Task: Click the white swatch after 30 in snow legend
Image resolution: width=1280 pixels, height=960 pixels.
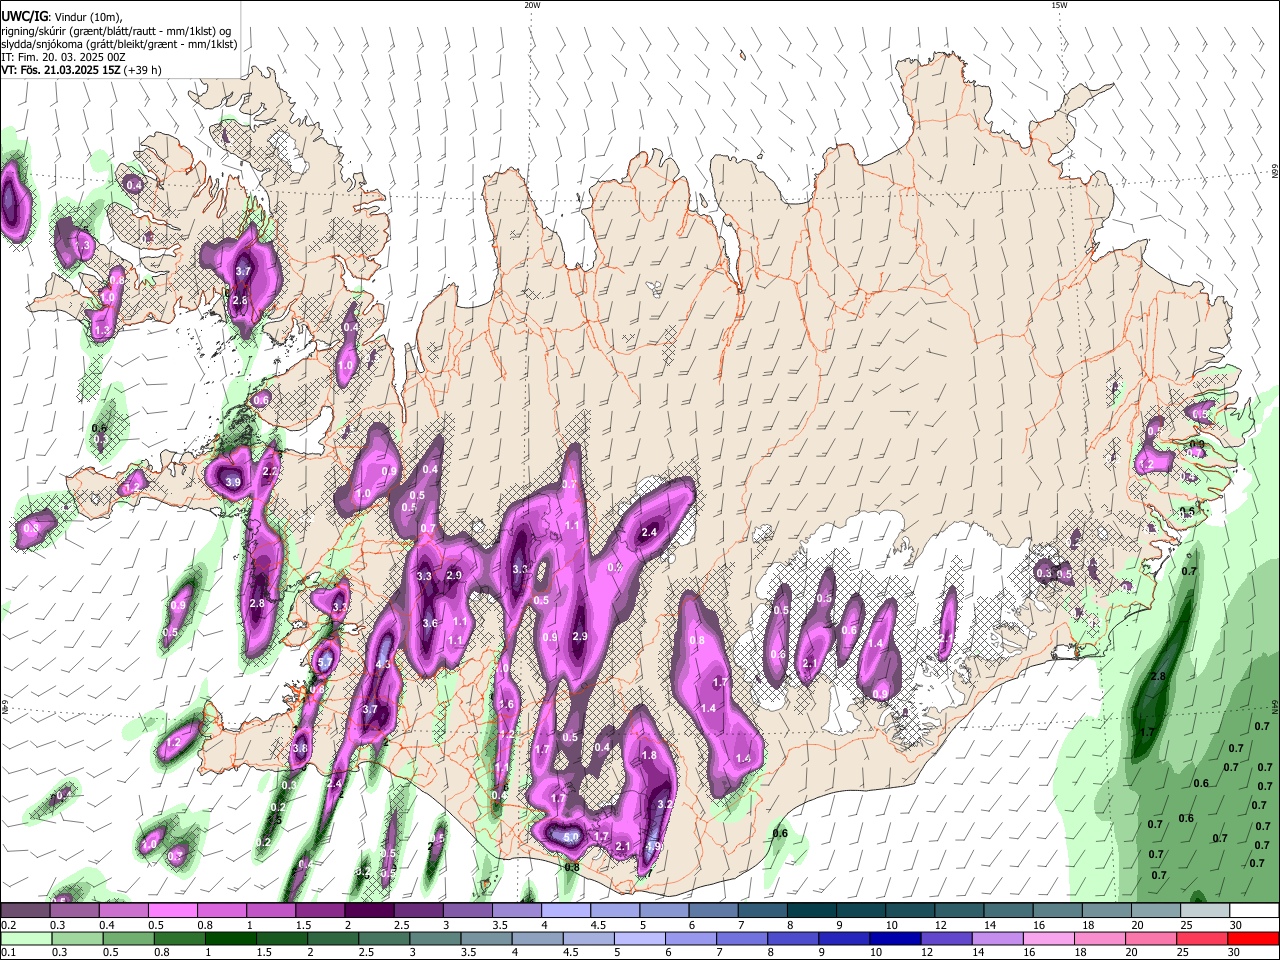Action: click(x=1254, y=910)
